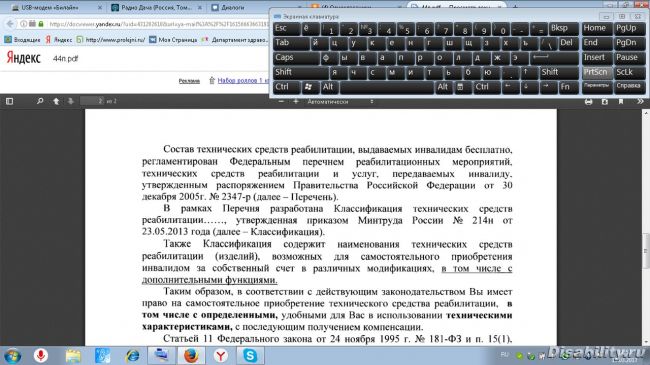Image resolution: width=650 pixels, height=365 pixels.
Task: Open the Автоматически zoom dropdown
Action: pyautogui.click(x=340, y=102)
